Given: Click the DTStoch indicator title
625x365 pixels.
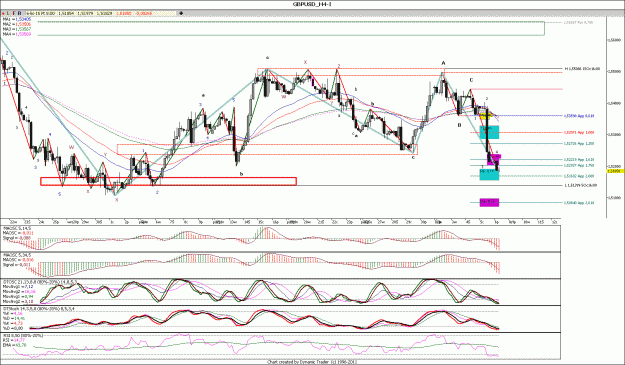Looking at the screenshot, I should [38, 309].
